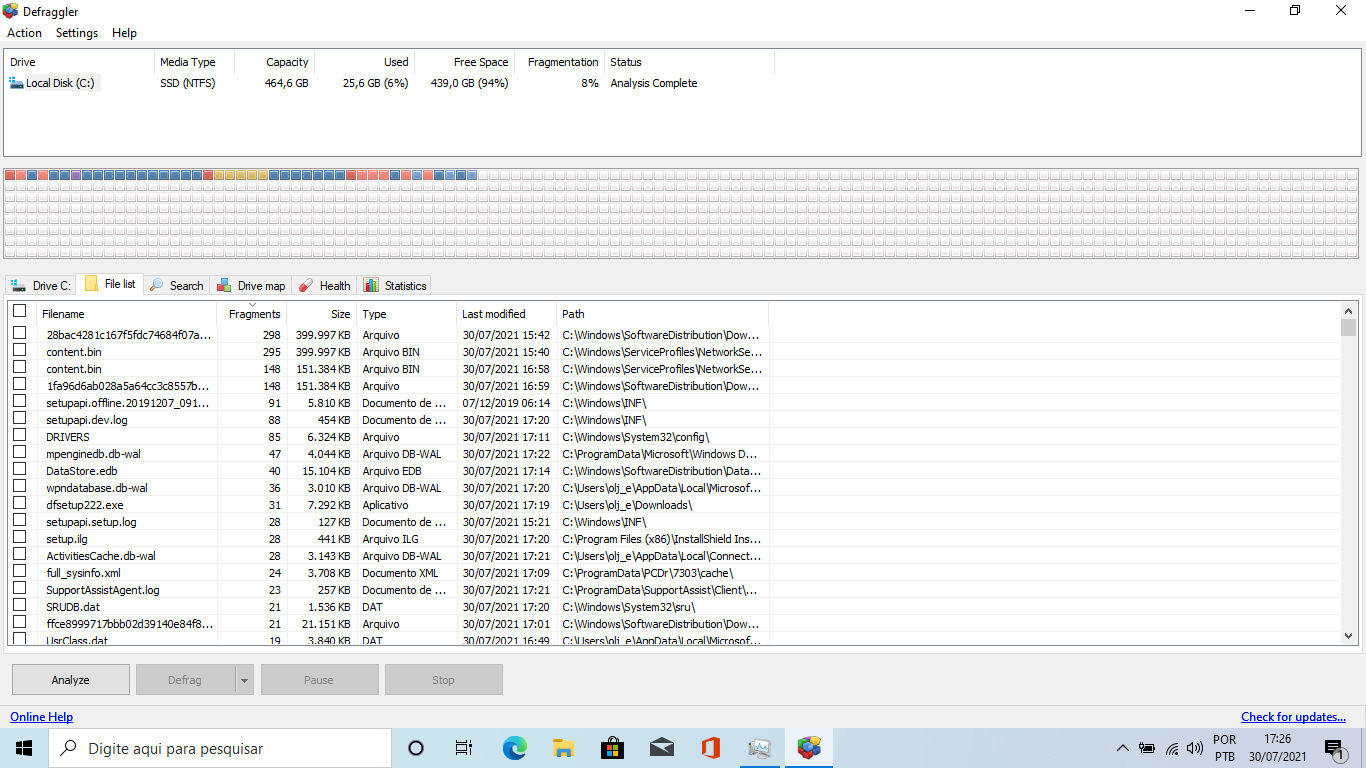Screen dimensions: 1366x768
Task: Check the box for setupapi.dev.log
Action: (x=19, y=418)
